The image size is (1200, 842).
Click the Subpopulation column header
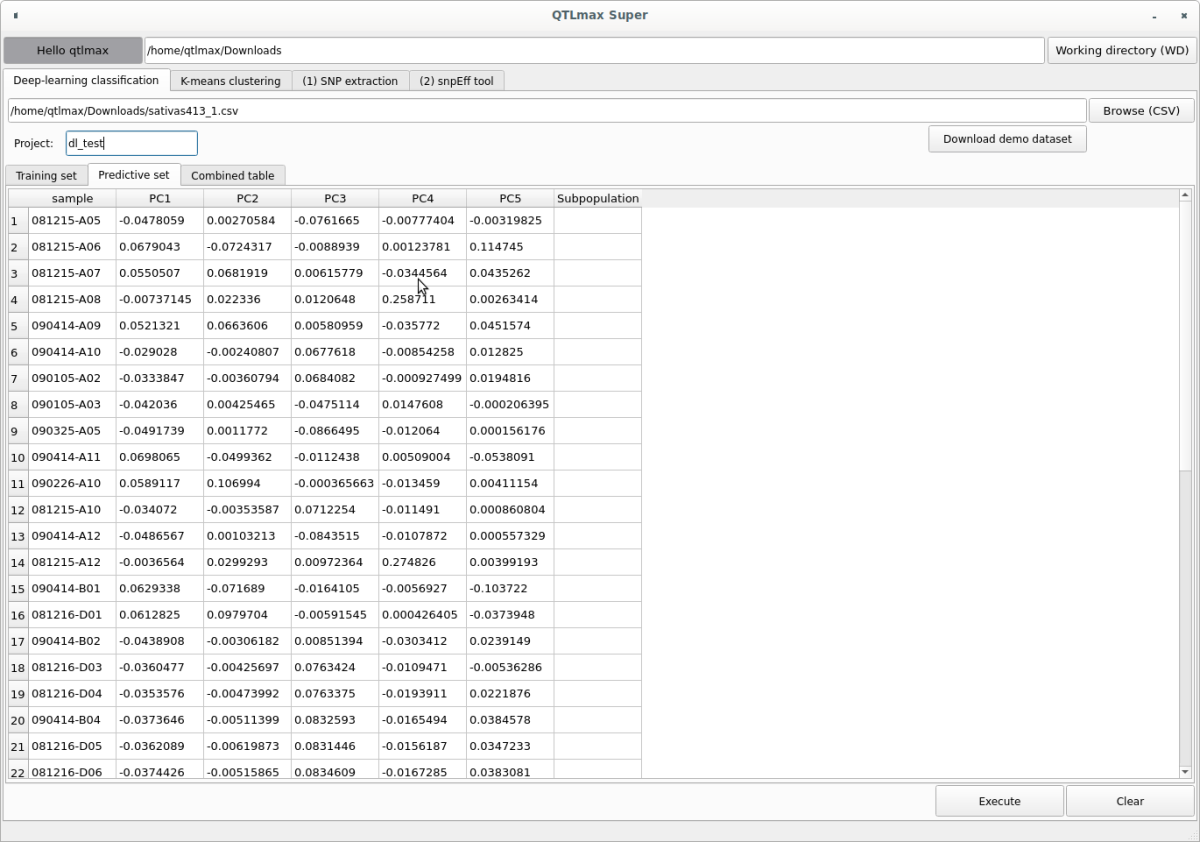[x=597, y=198]
